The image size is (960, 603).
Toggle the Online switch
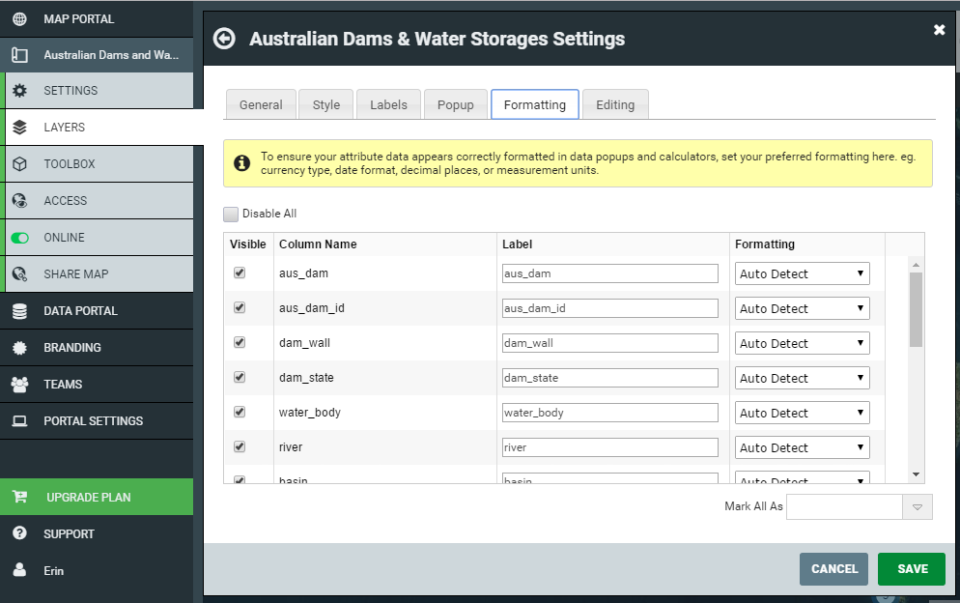click(20, 238)
